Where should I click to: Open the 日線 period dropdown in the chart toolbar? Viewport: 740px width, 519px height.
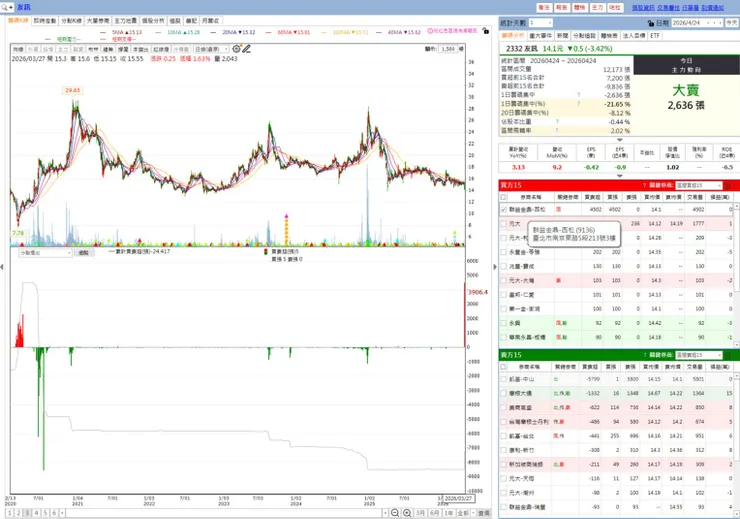point(212,49)
